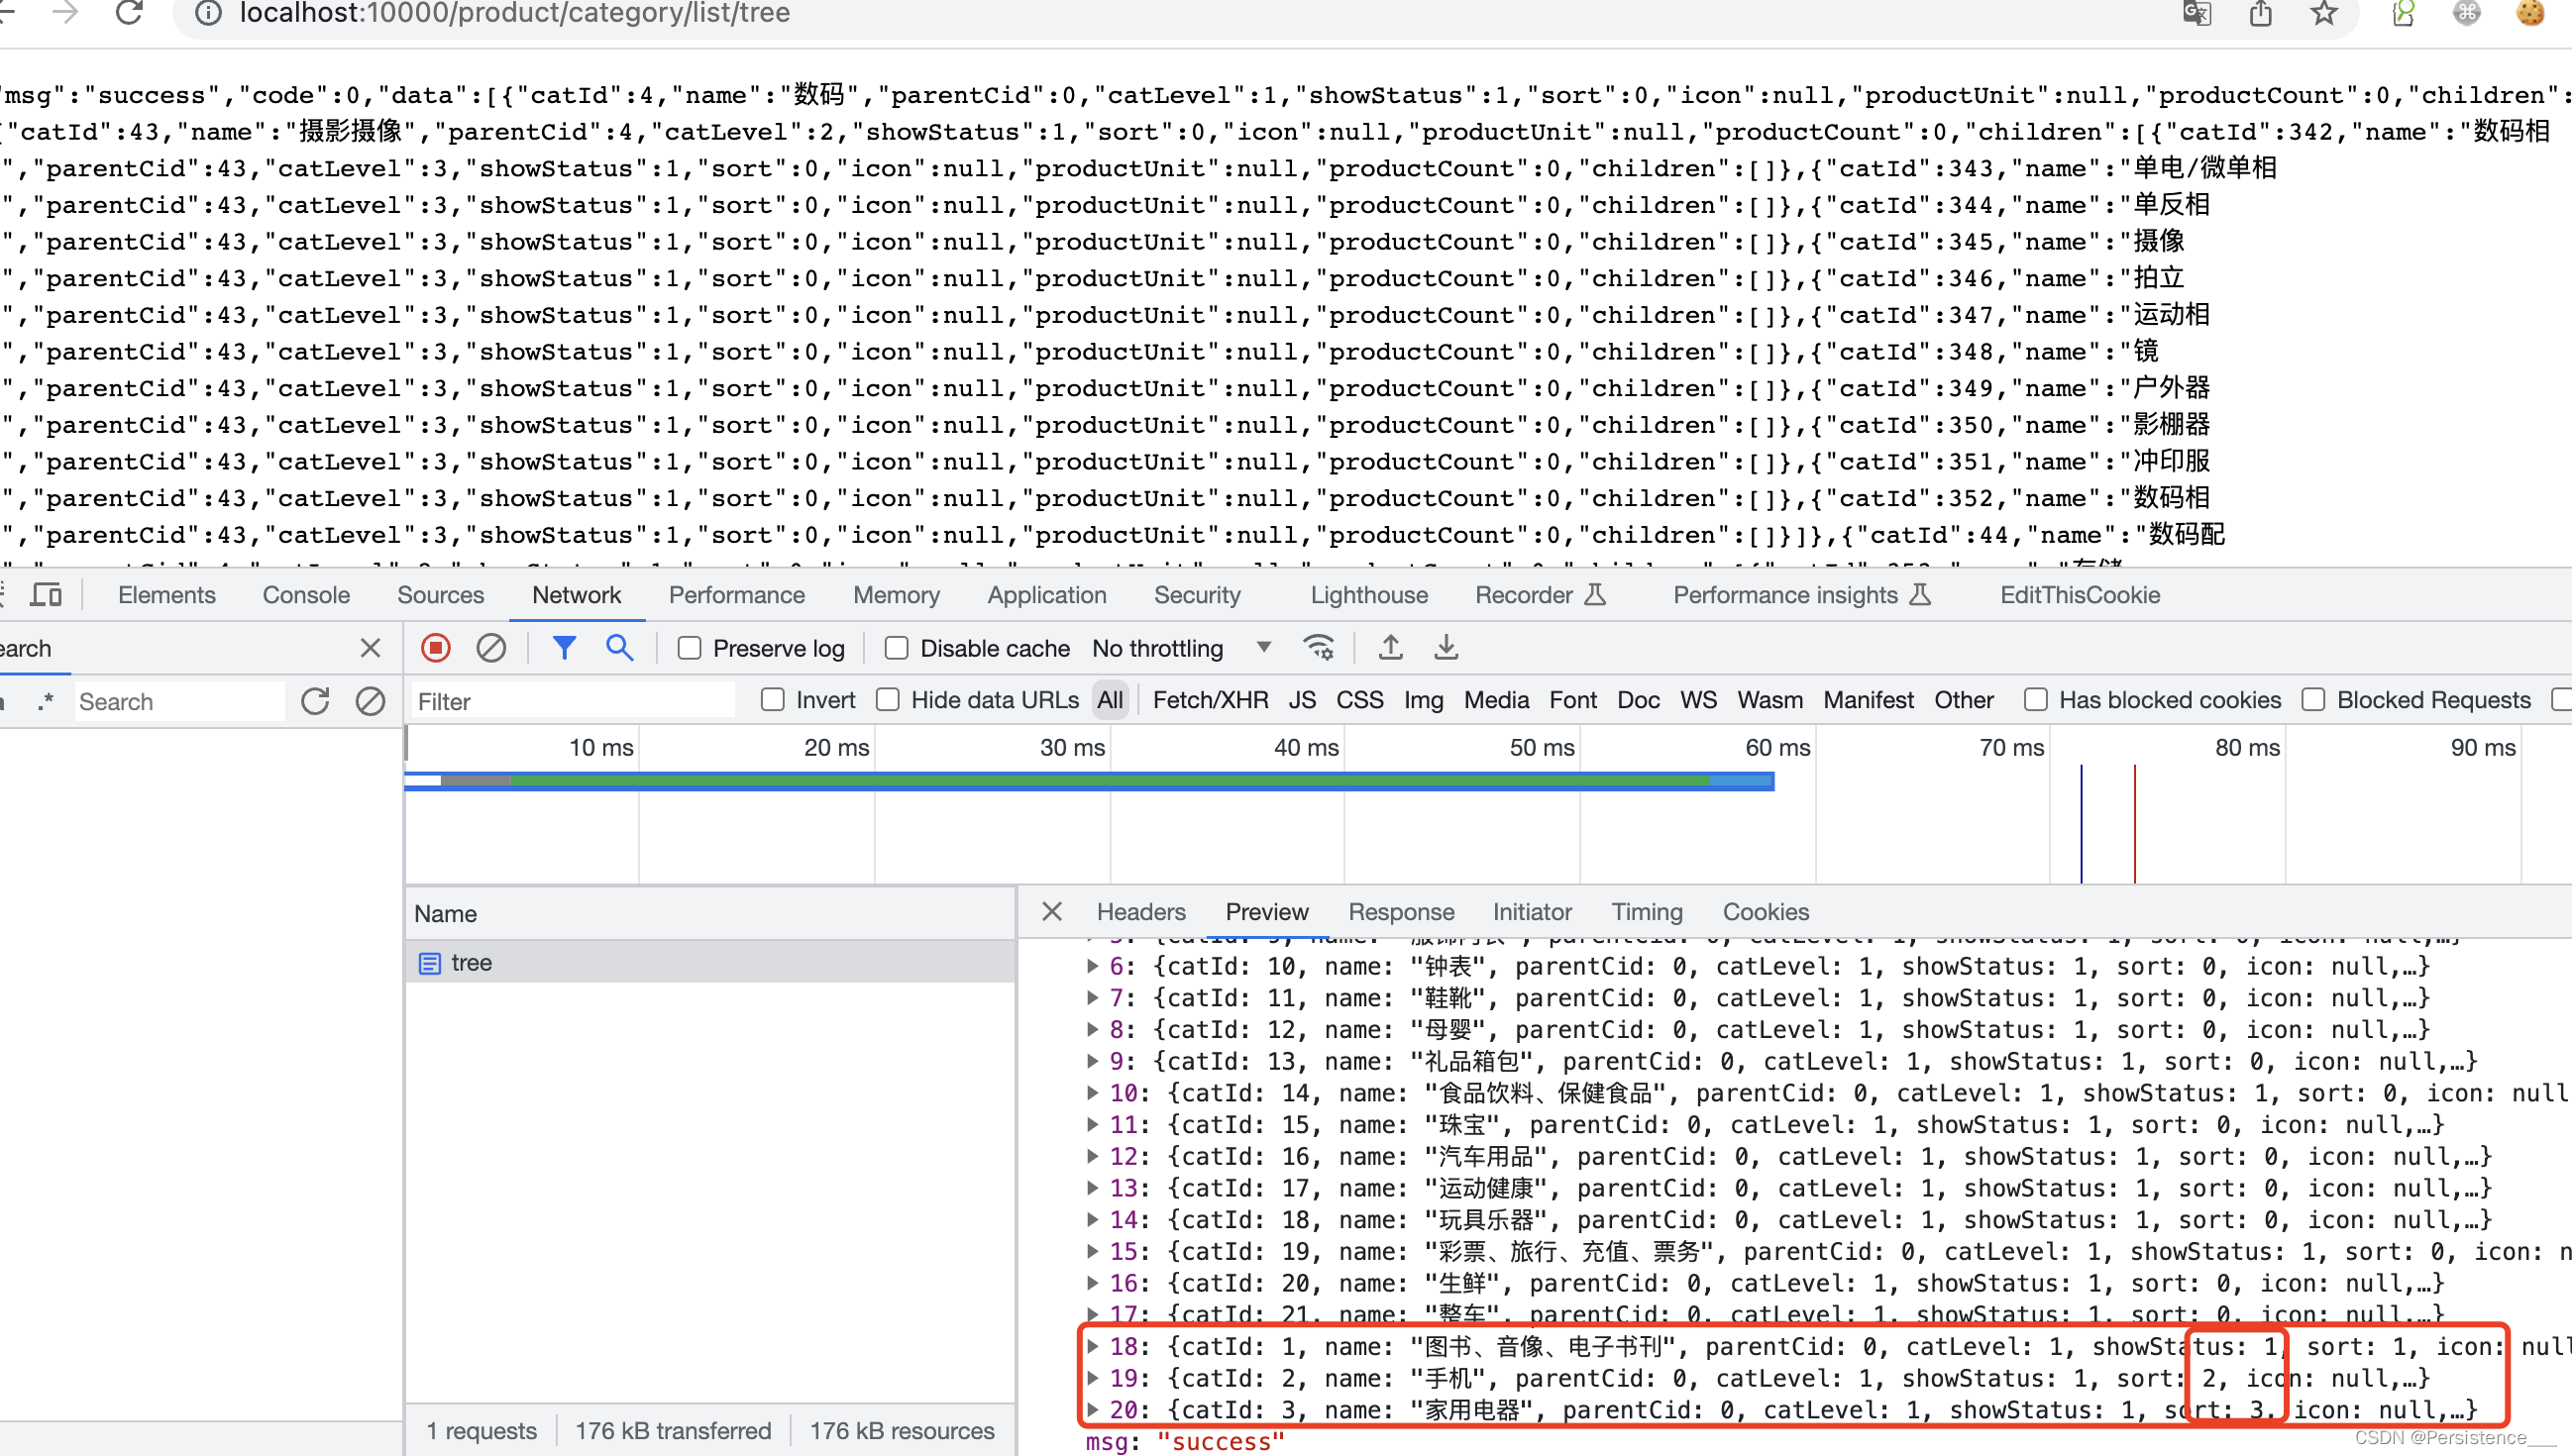
Task: Bookmark this page with the star icon
Action: click(2325, 13)
